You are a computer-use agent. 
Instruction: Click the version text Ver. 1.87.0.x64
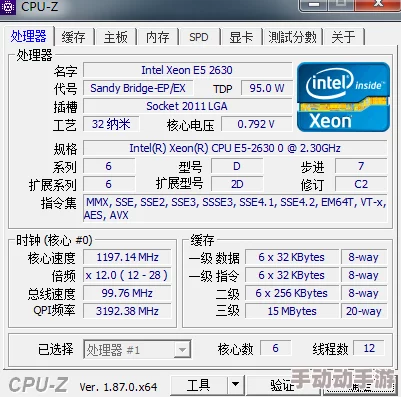118,387
